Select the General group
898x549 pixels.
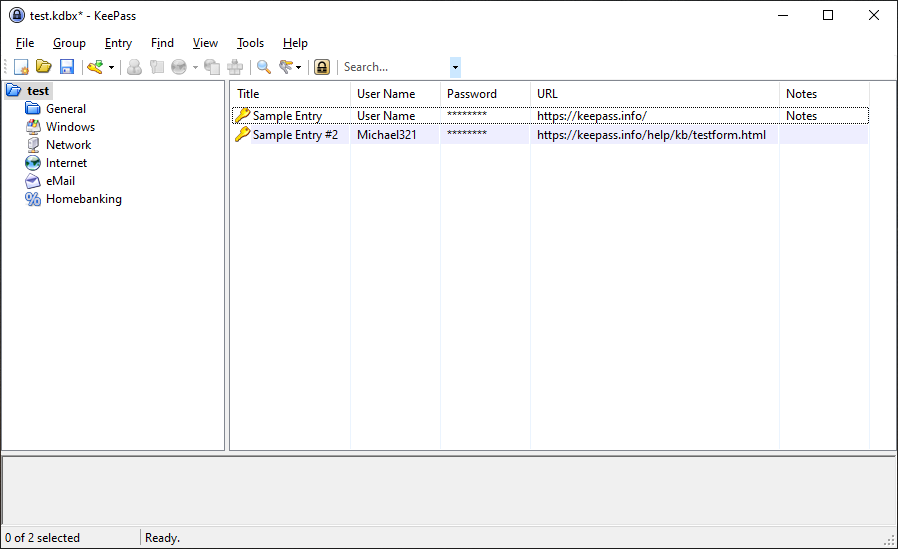66,109
